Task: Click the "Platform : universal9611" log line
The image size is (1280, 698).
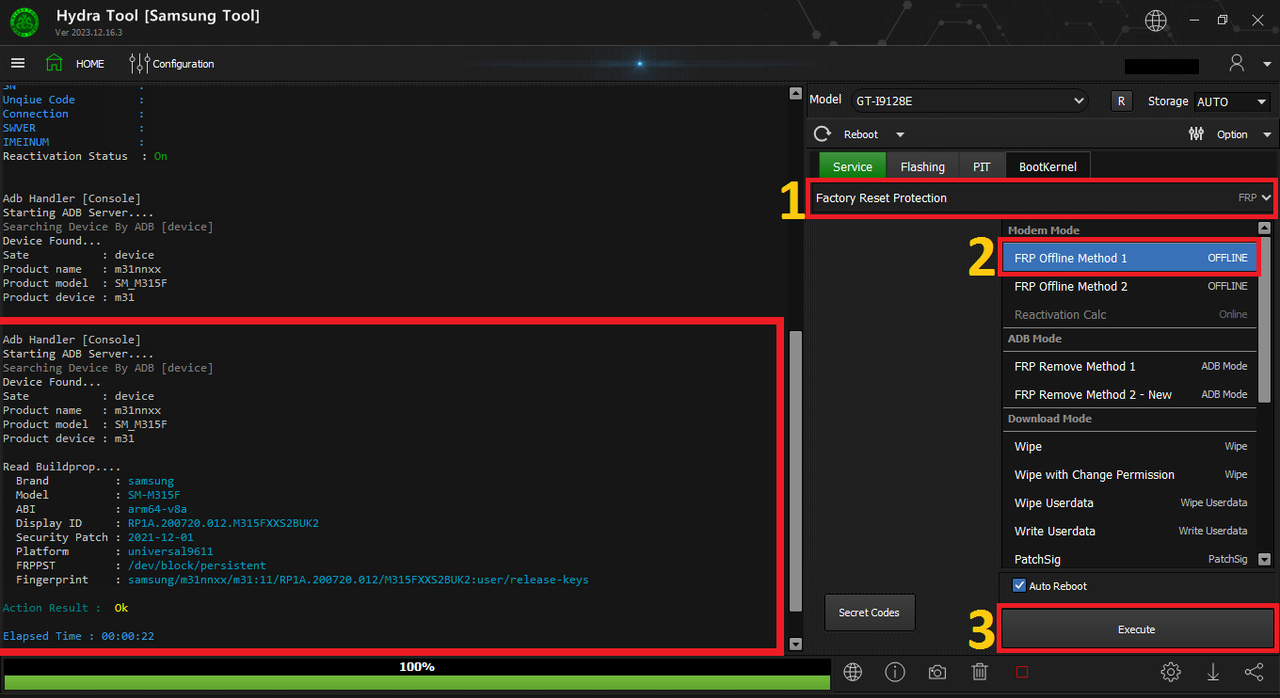Action: point(115,551)
